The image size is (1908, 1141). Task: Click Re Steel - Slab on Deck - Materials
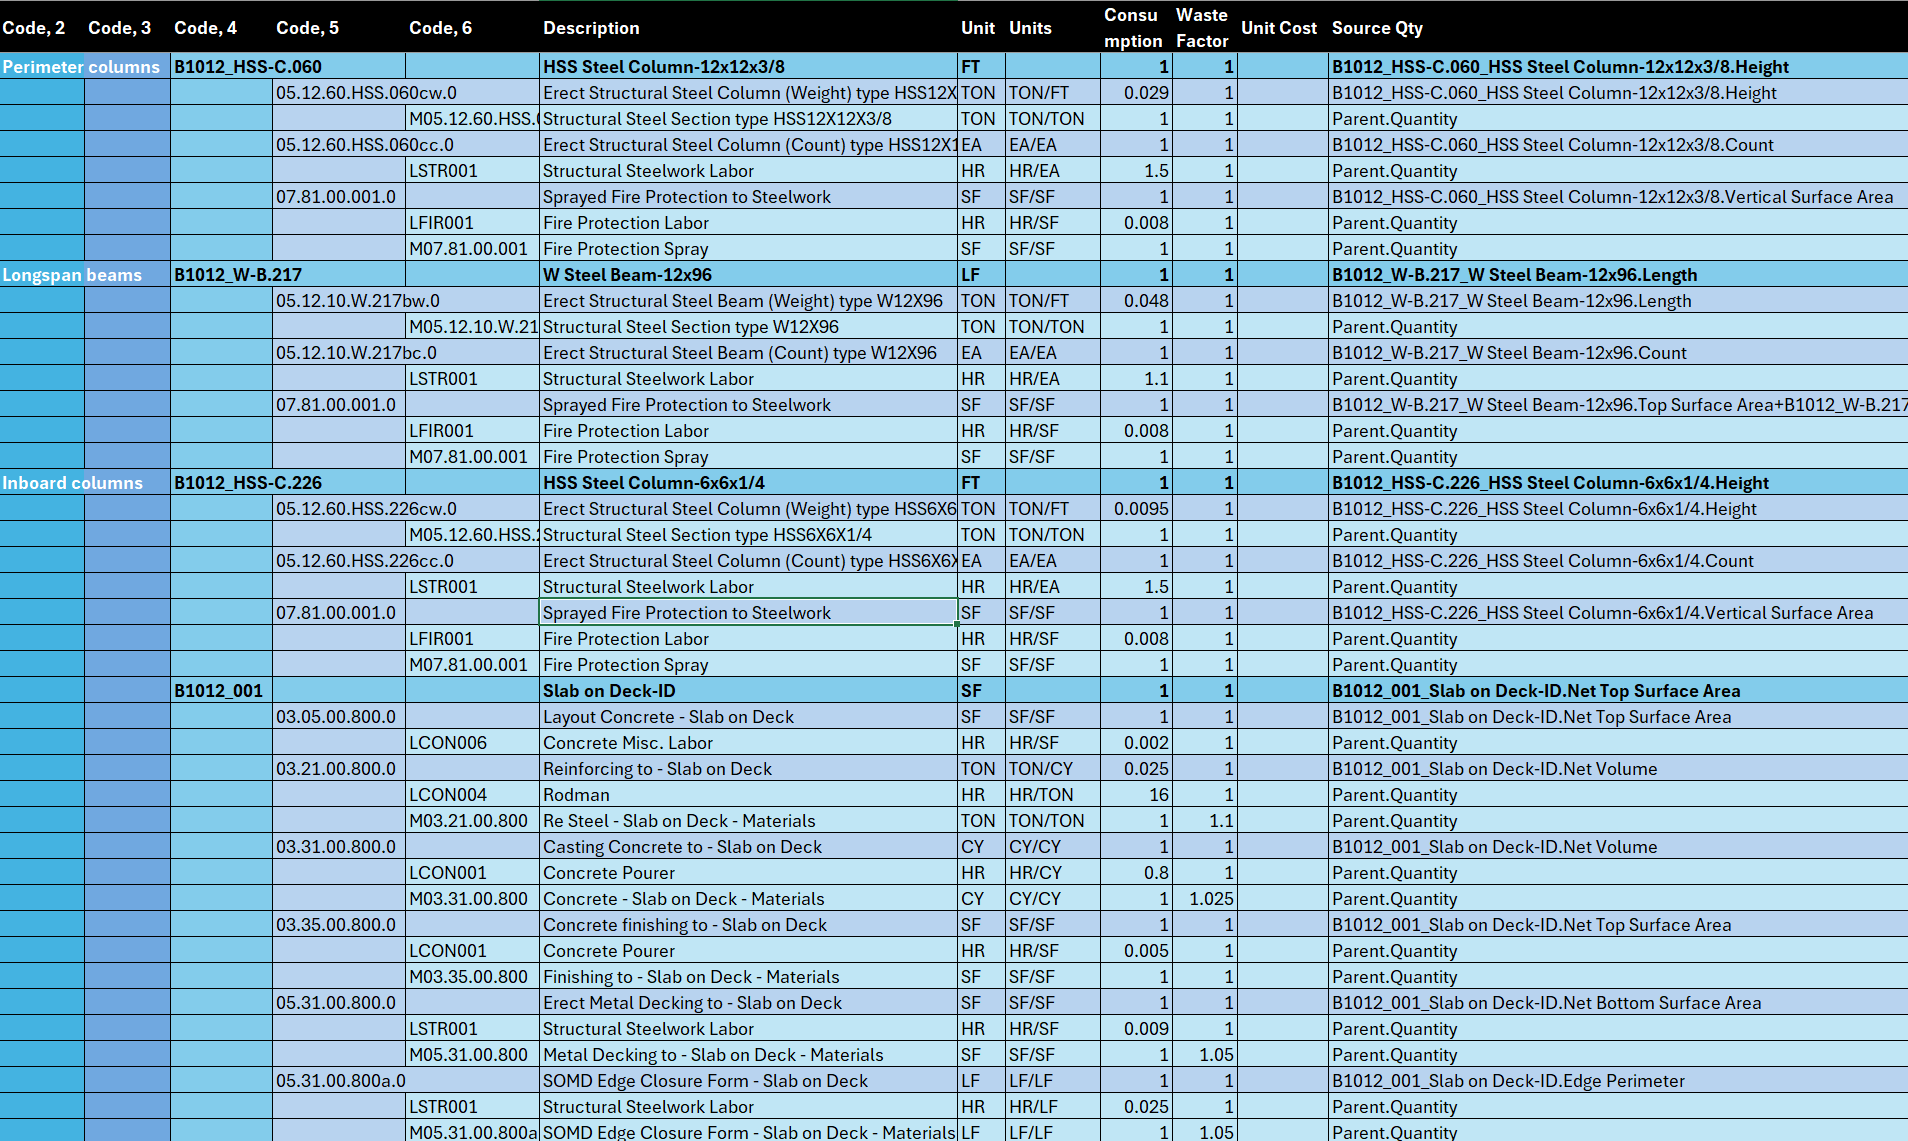[x=748, y=821]
